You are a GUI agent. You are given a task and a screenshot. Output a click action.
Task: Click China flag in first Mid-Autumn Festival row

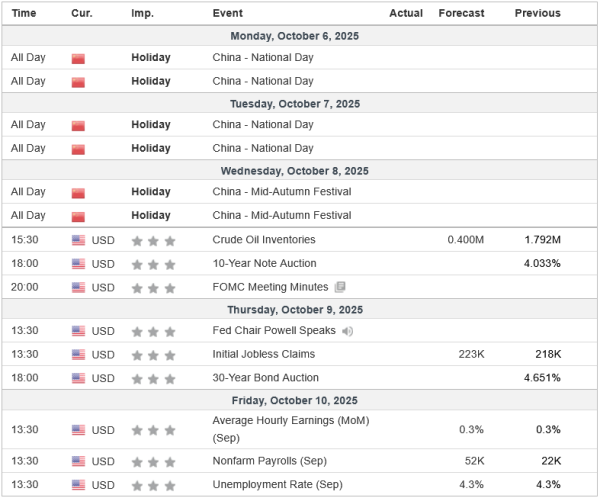pos(79,192)
